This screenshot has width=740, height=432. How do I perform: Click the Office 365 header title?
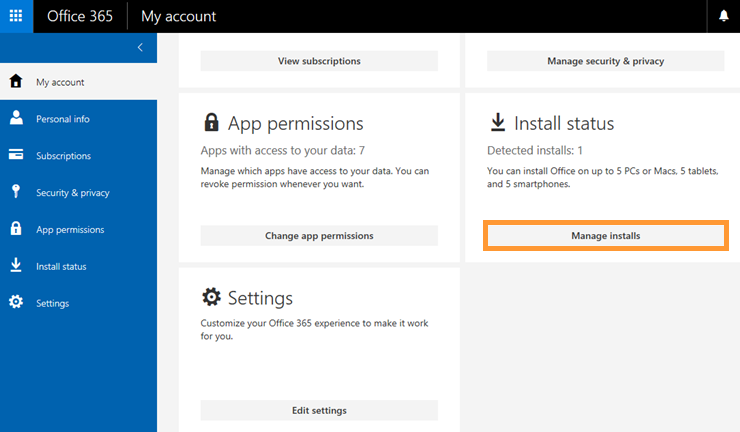click(80, 16)
